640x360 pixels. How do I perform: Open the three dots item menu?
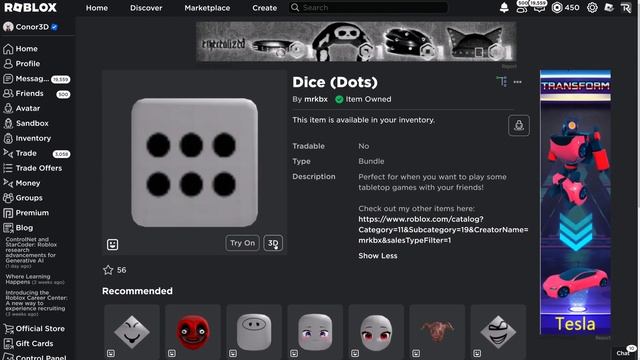(518, 82)
